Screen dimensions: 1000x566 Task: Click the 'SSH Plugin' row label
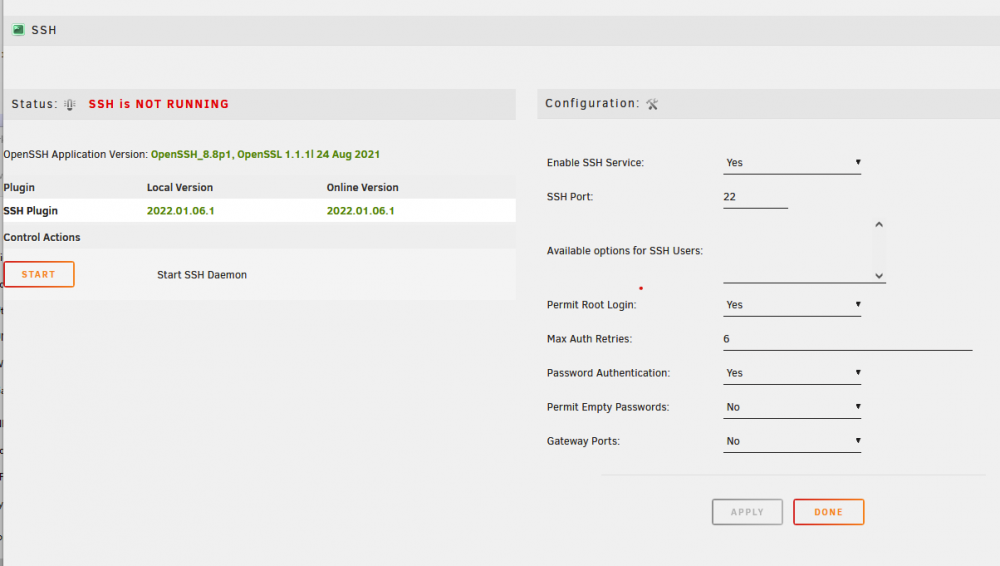pos(31,211)
